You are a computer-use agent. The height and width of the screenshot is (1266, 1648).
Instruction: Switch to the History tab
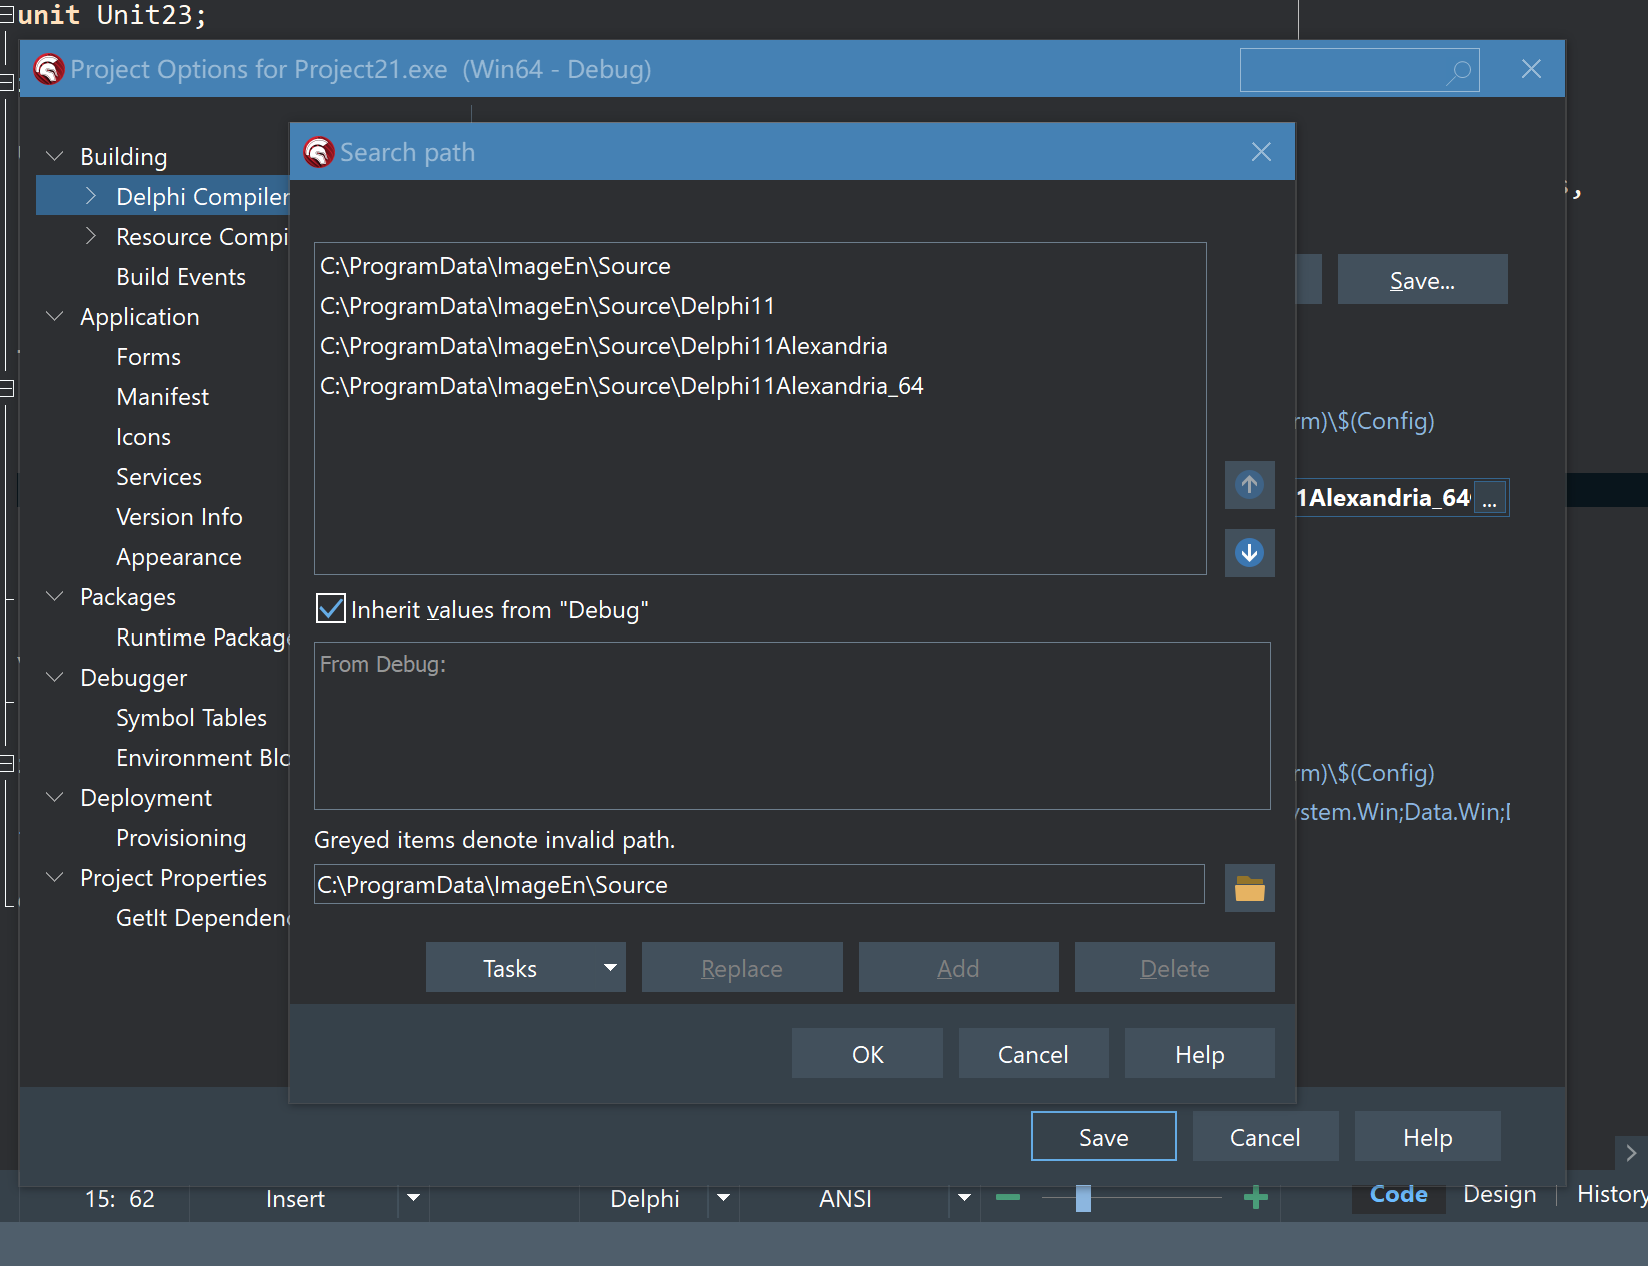pos(1611,1194)
